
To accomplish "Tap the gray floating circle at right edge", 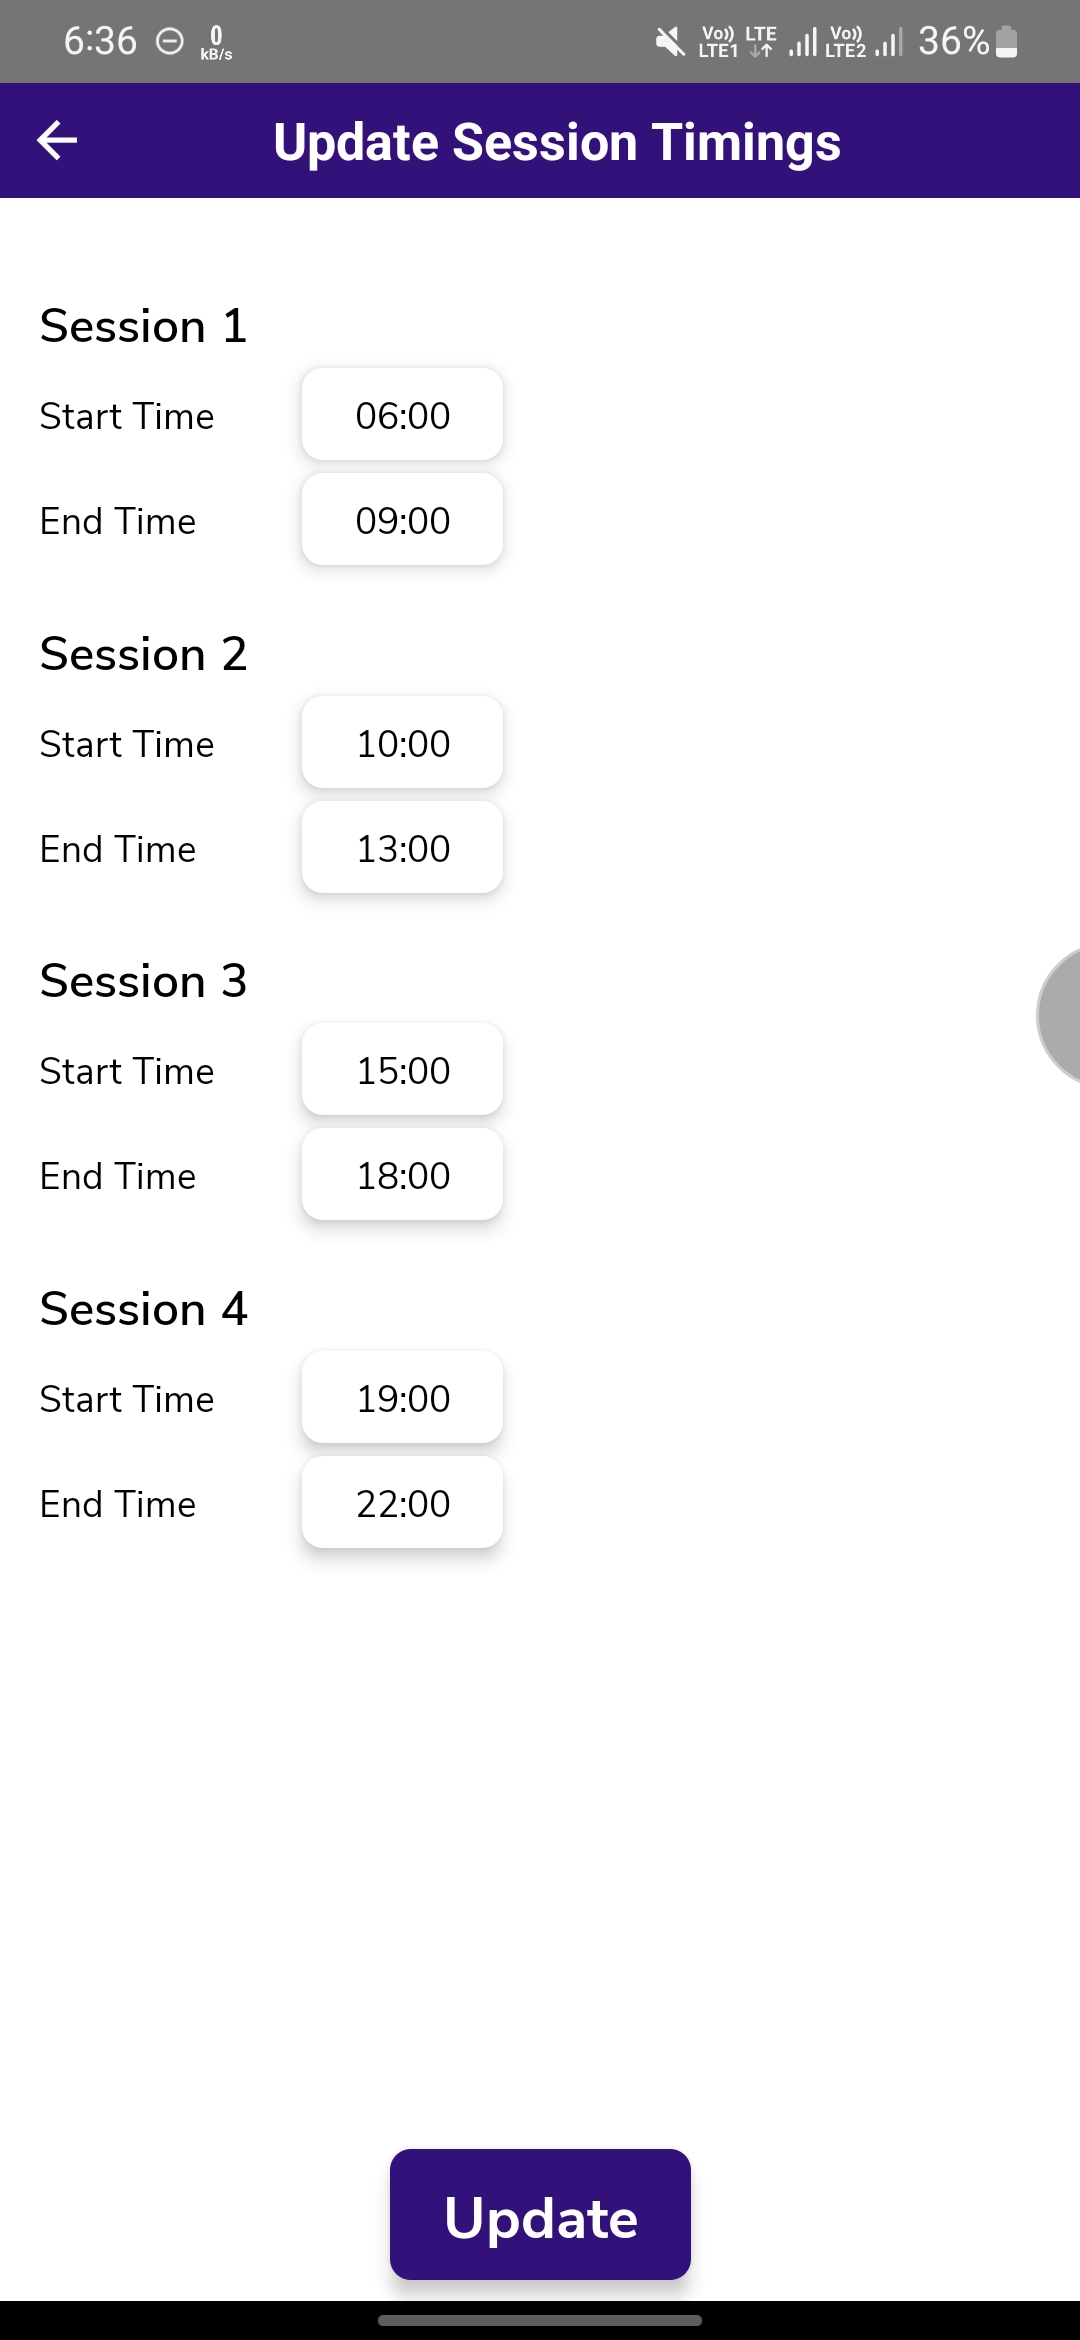I will click(x=1060, y=1015).
